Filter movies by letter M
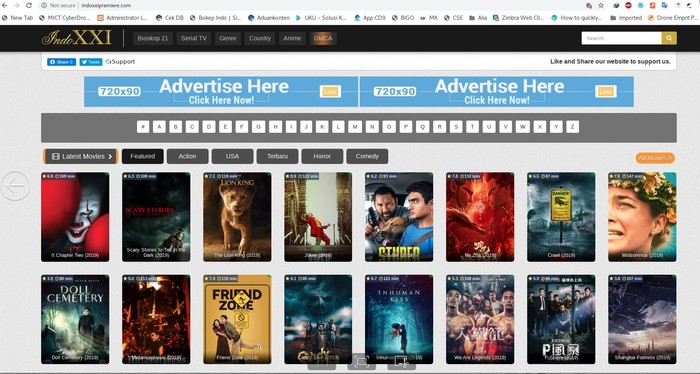700x374 pixels. (x=355, y=127)
